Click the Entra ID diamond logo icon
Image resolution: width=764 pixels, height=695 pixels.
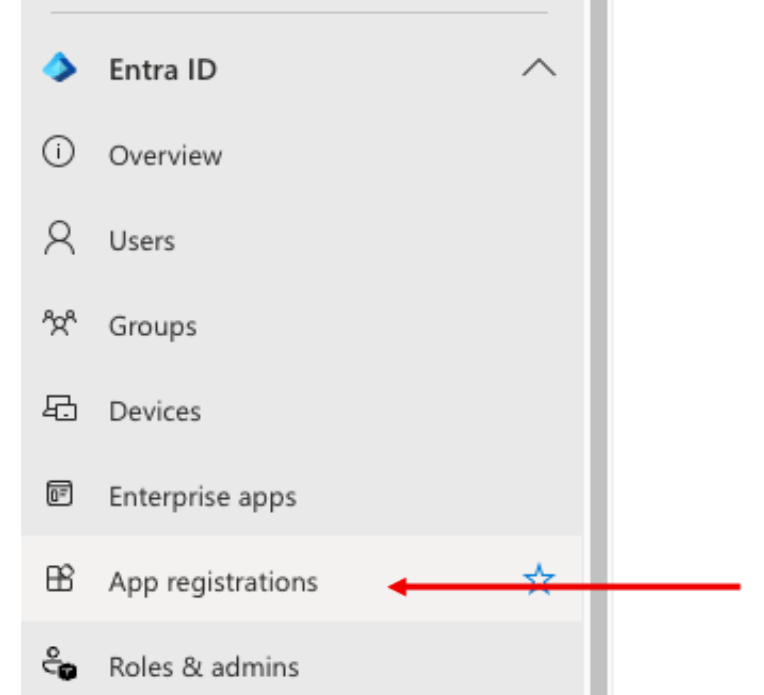click(59, 67)
